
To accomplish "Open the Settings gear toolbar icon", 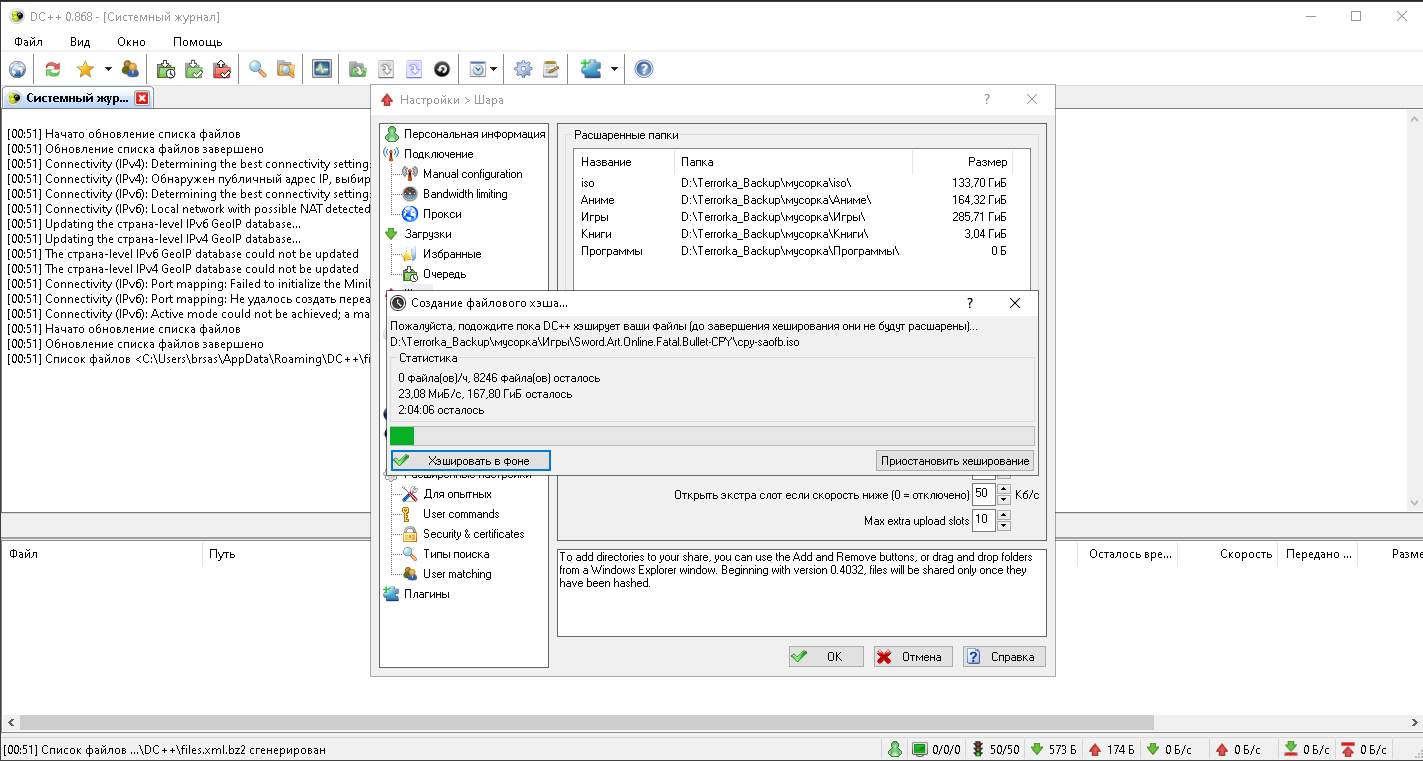I will point(522,69).
